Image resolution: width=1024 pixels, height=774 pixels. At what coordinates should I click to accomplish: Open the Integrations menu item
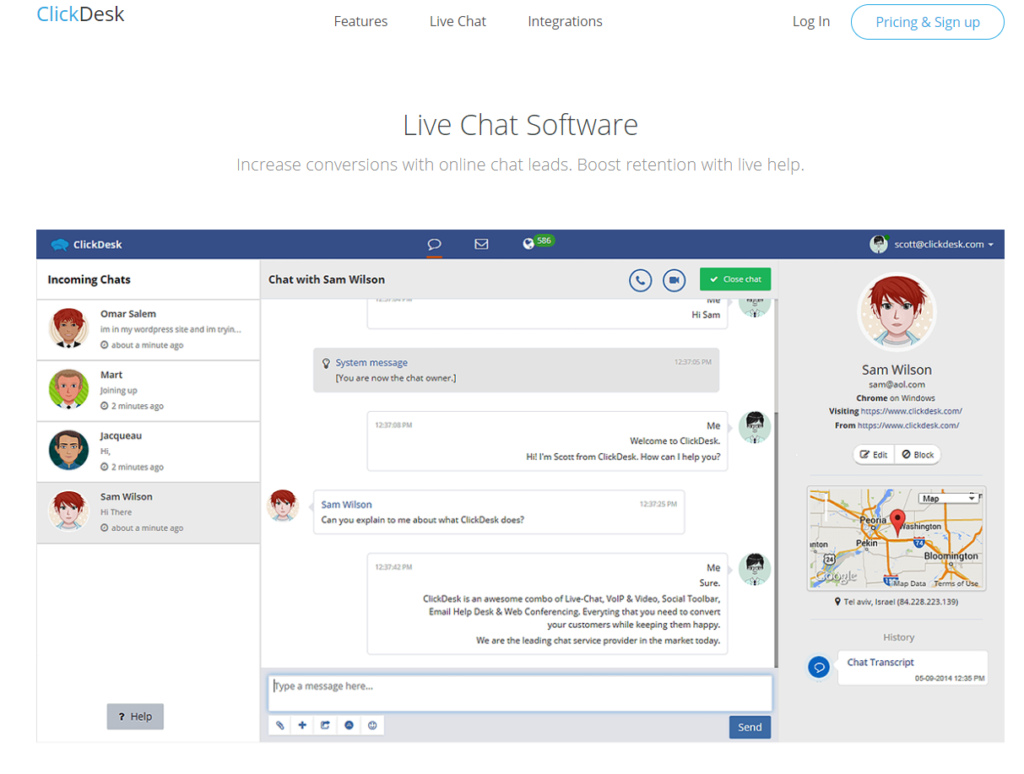565,22
